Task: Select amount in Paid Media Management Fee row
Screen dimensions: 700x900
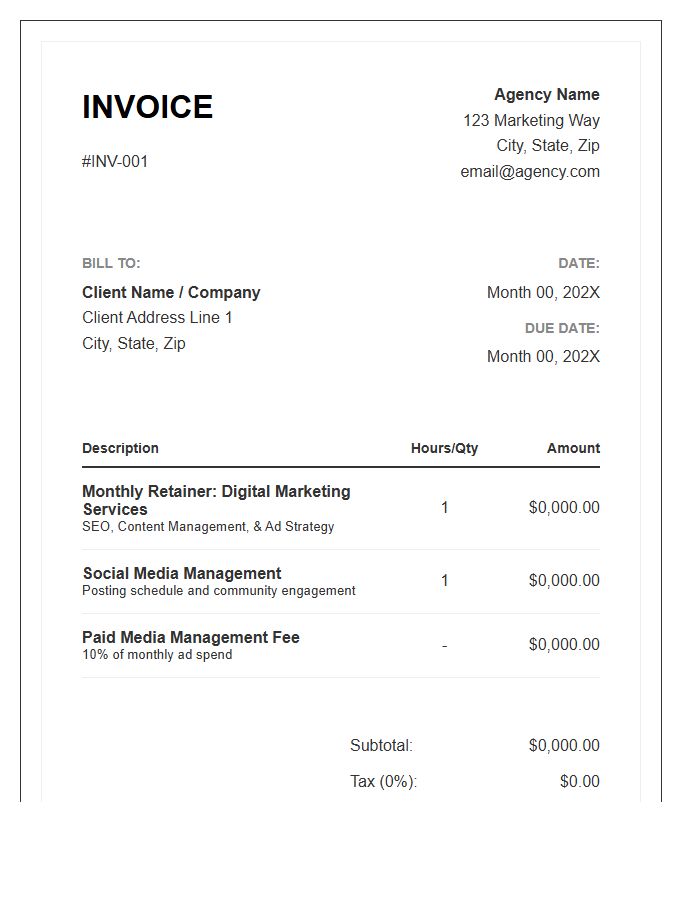Action: point(564,644)
